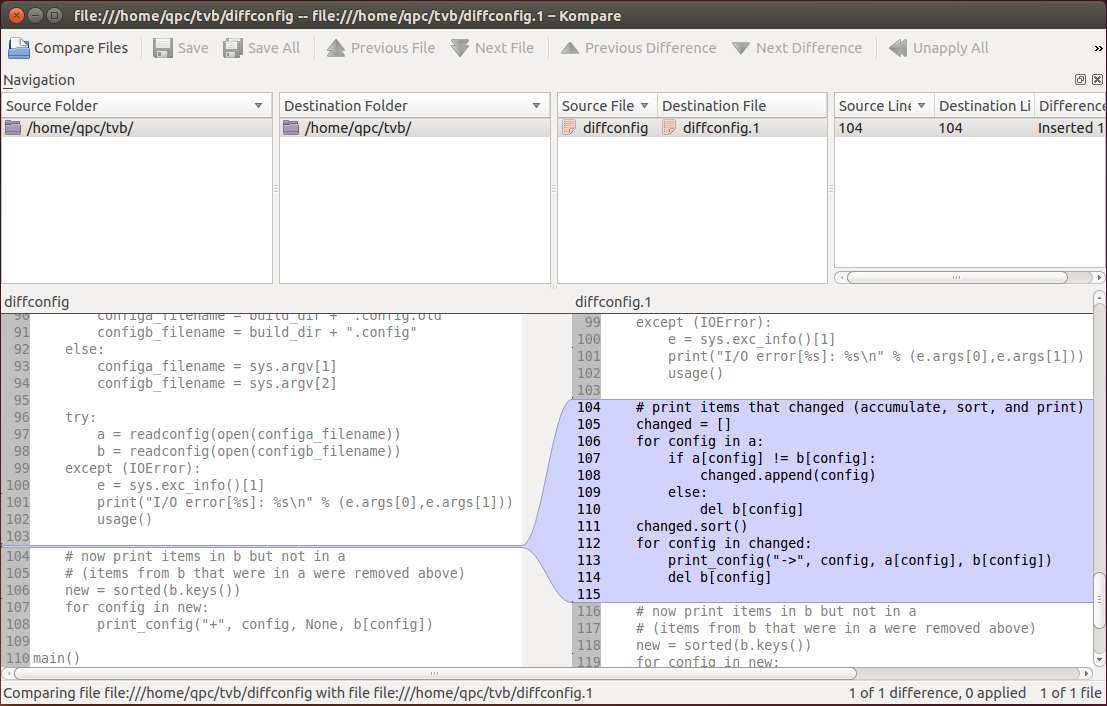Jump to Next File in toolbar

pyautogui.click(x=460, y=48)
